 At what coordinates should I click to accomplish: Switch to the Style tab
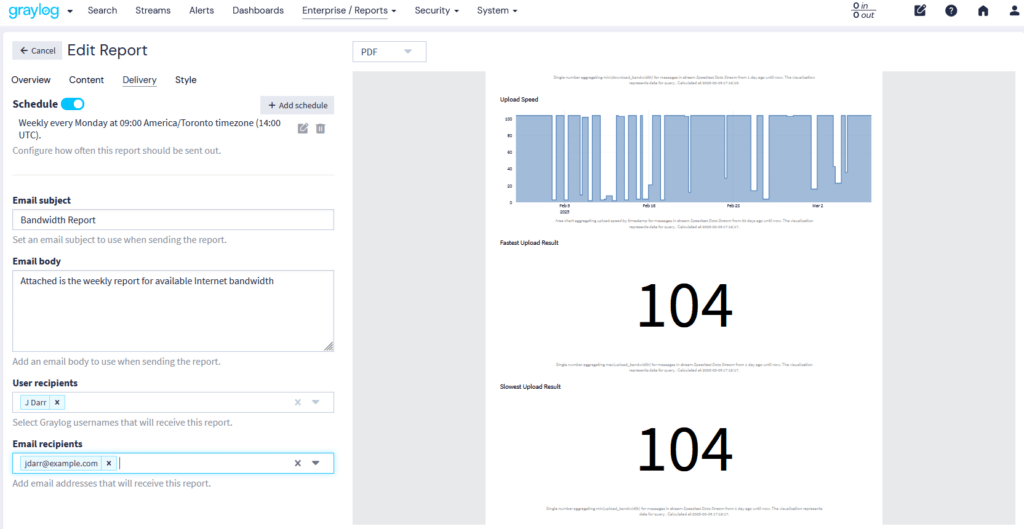(x=185, y=80)
